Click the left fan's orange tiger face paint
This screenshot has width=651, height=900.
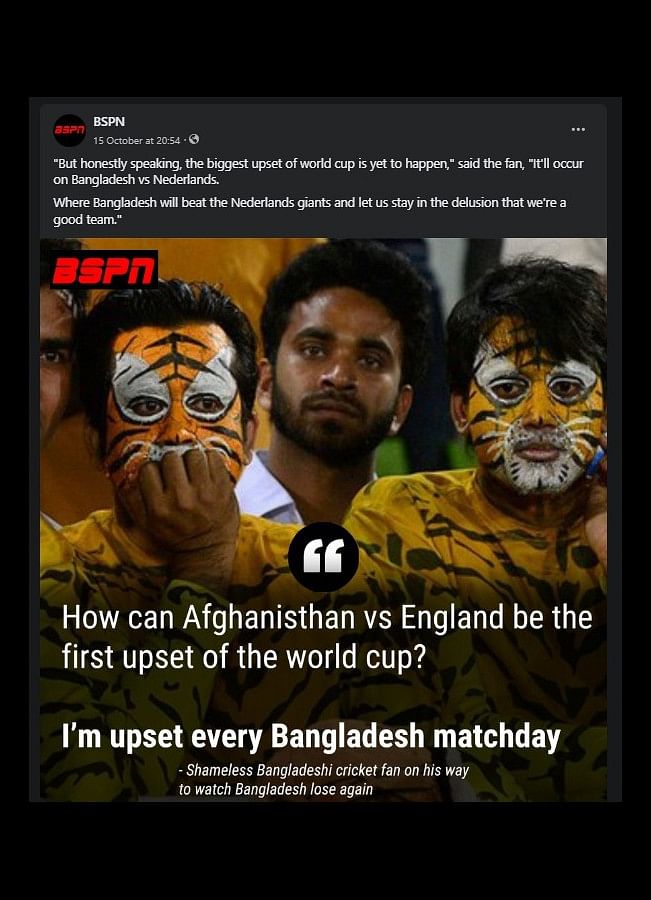click(x=175, y=396)
